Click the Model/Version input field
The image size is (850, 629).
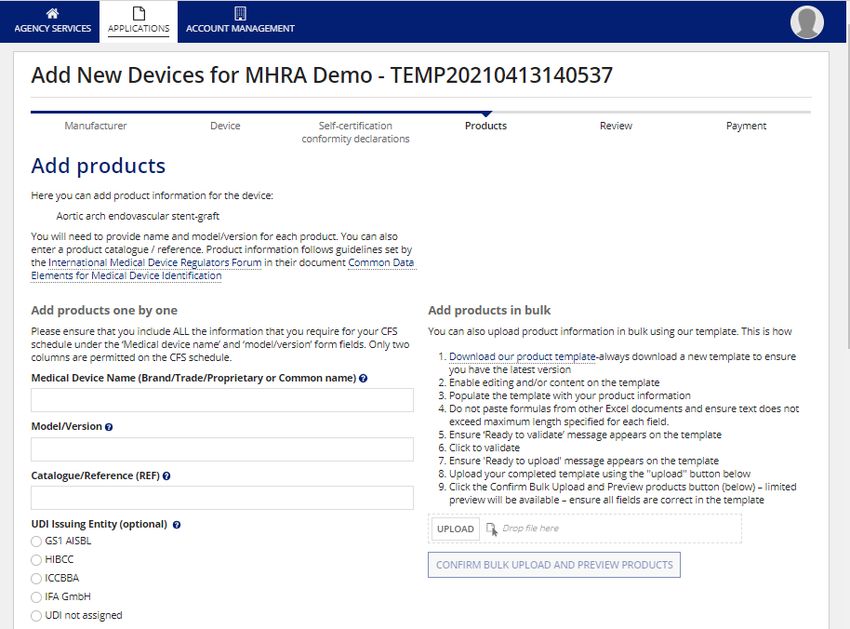(x=222, y=450)
